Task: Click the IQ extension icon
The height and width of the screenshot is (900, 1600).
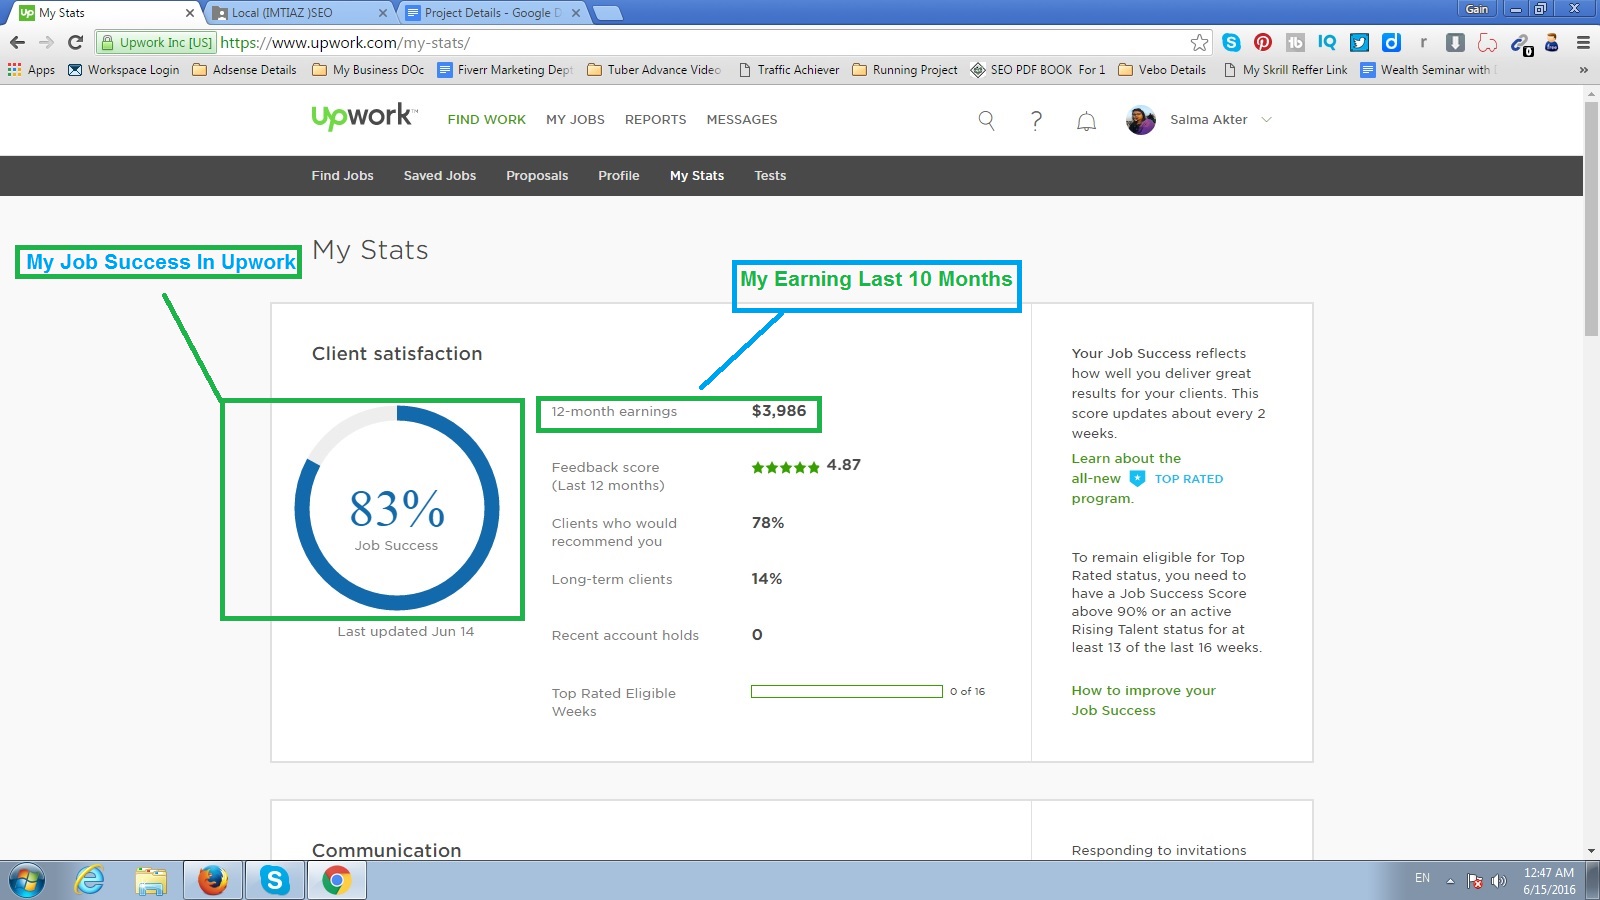Action: click(x=1327, y=42)
